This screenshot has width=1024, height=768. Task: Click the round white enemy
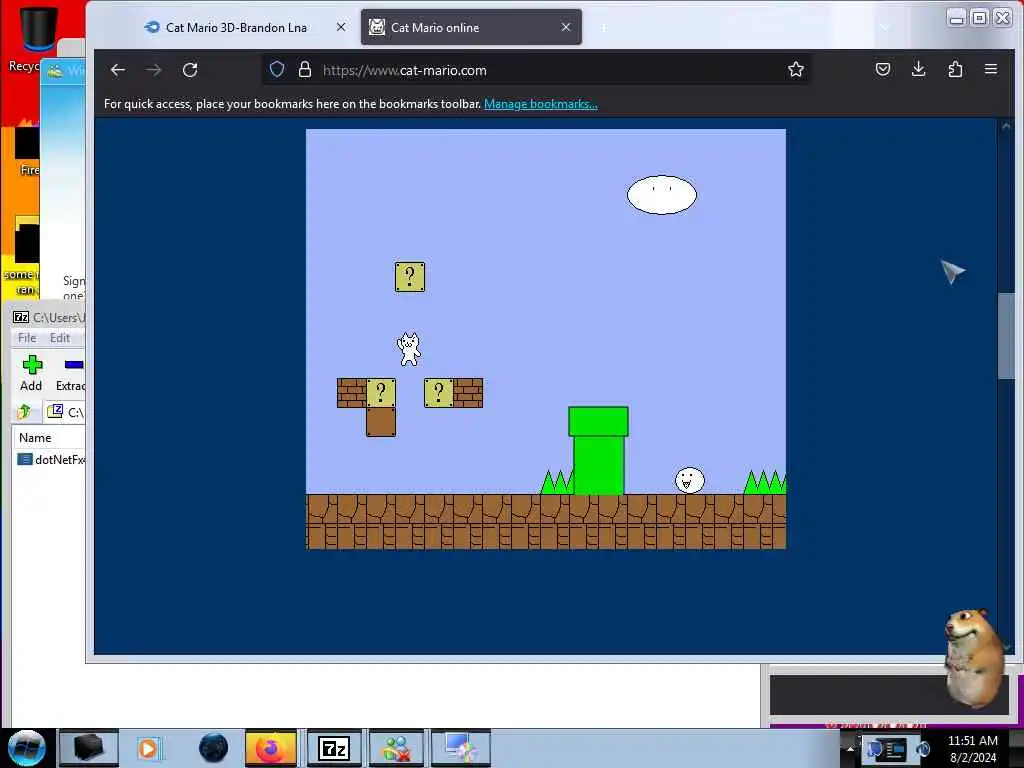pos(690,480)
